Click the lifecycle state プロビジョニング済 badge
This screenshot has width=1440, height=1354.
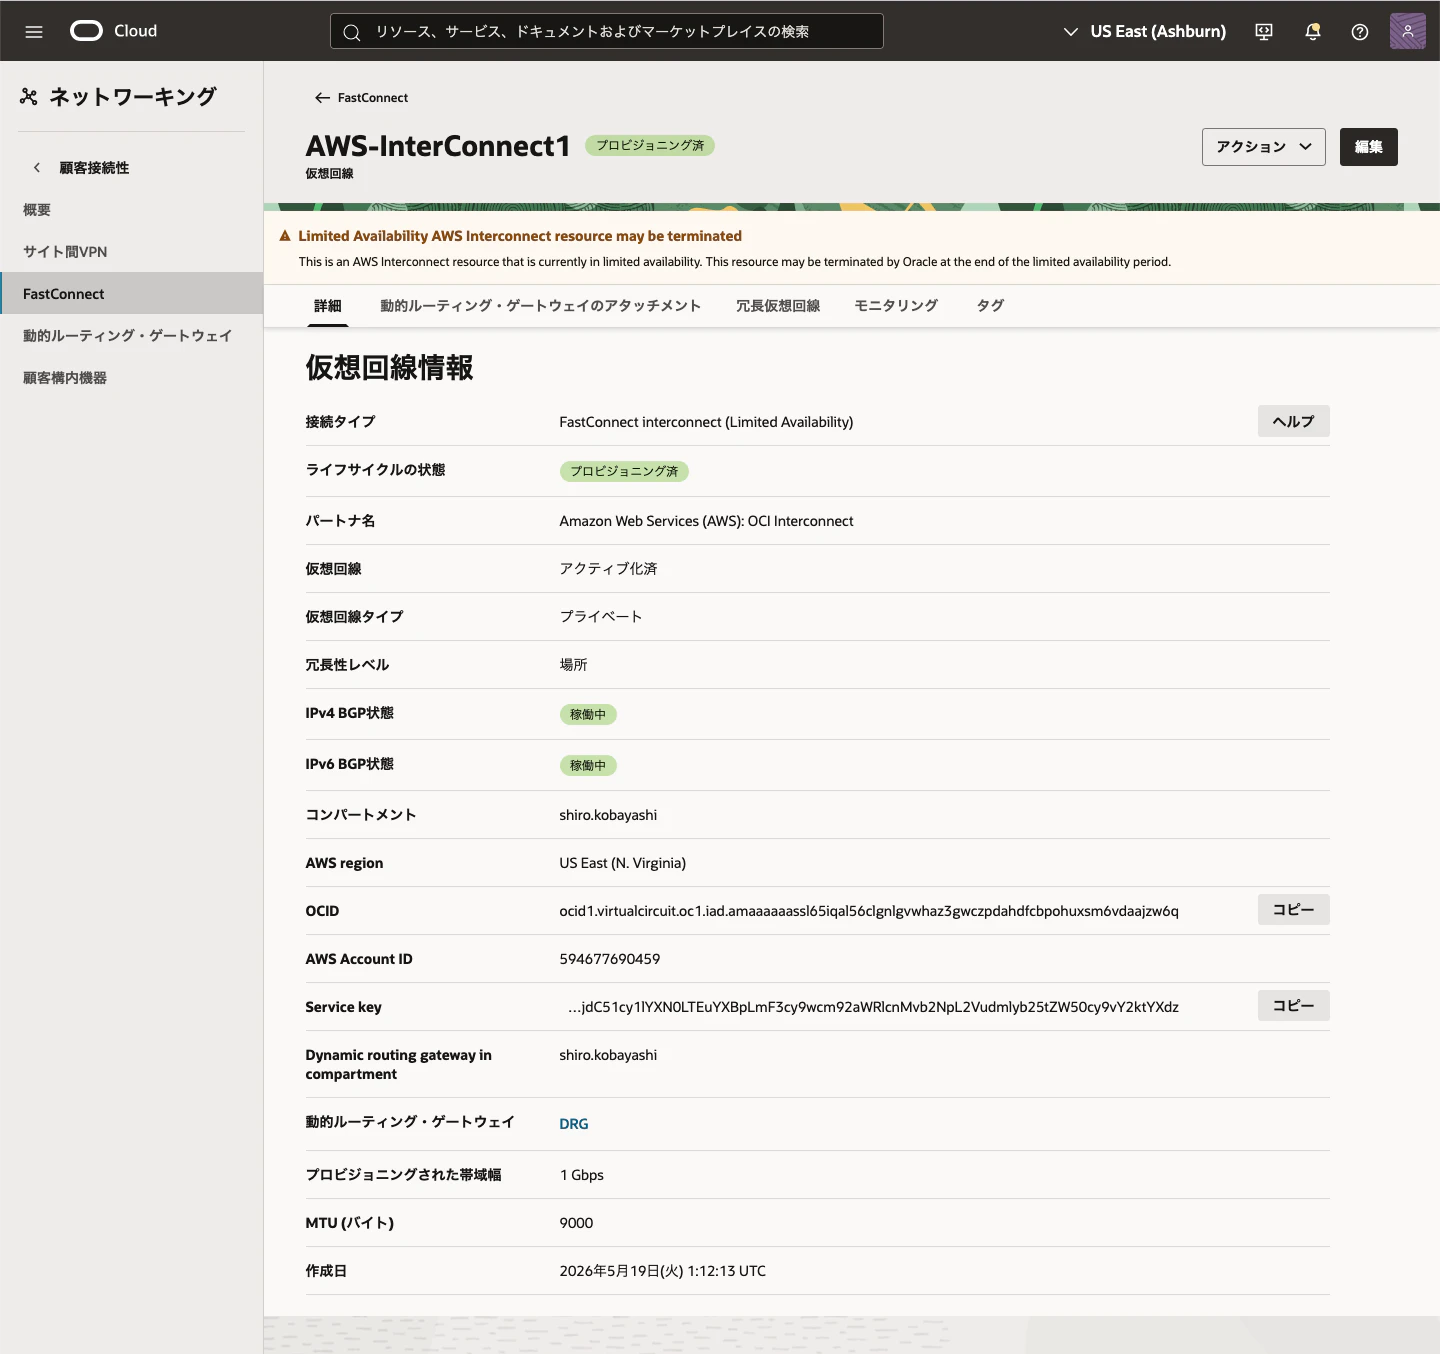tap(624, 471)
